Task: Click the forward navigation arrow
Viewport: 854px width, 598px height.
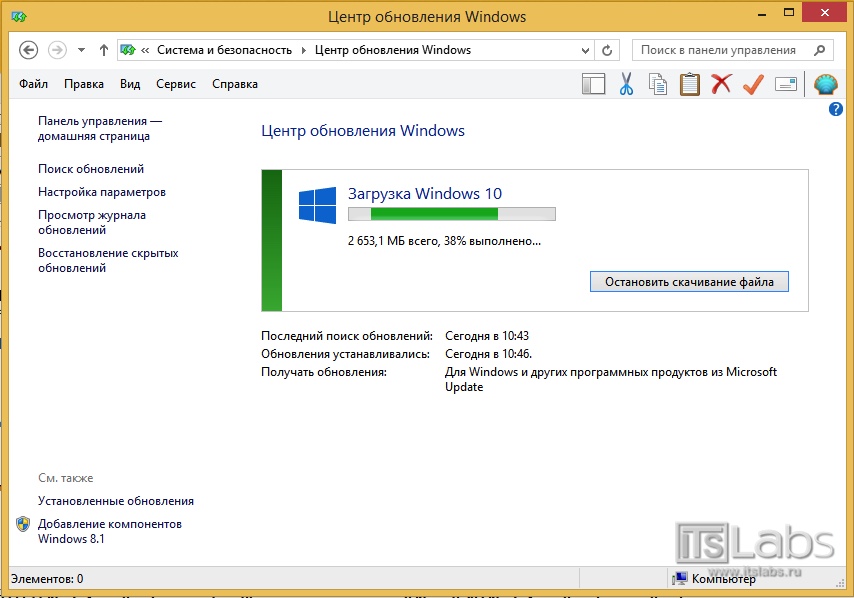Action: pos(57,50)
